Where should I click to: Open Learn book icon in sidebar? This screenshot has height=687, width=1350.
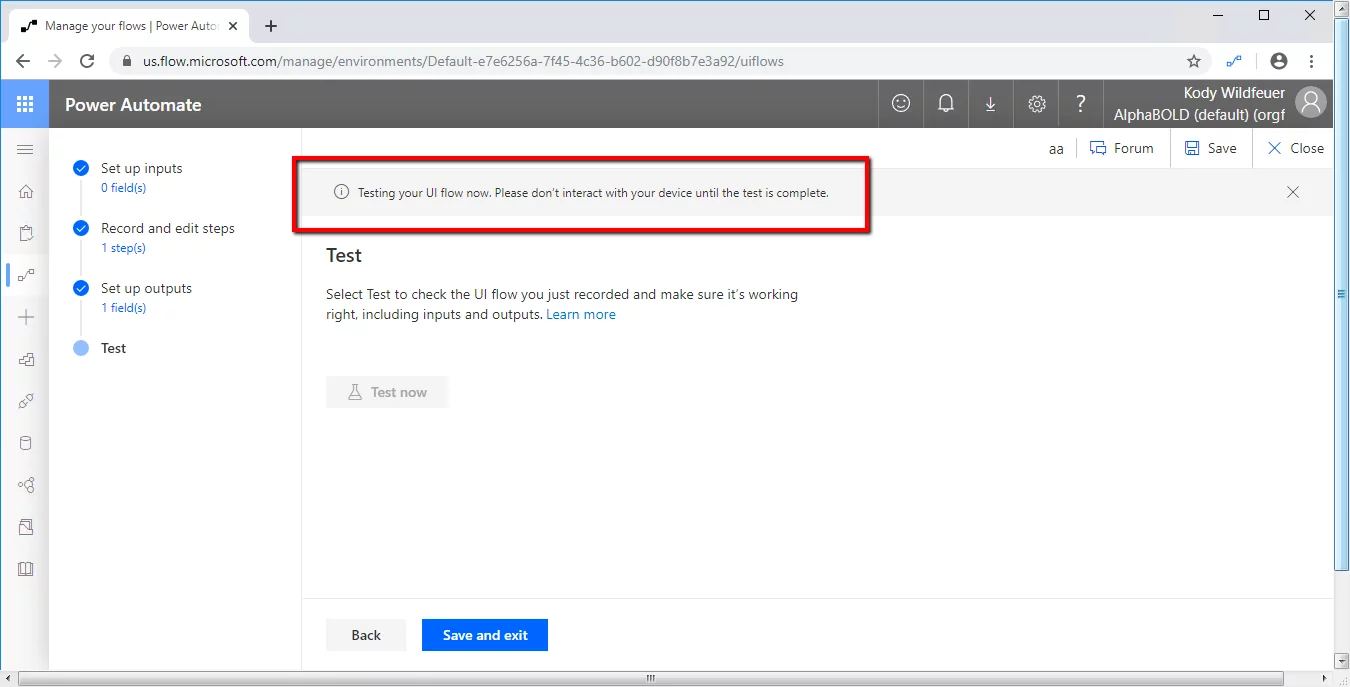pyautogui.click(x=26, y=569)
